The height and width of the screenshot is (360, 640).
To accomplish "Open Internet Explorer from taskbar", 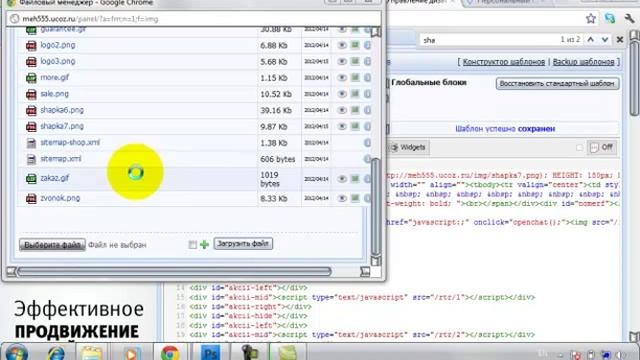I will click(56, 353).
